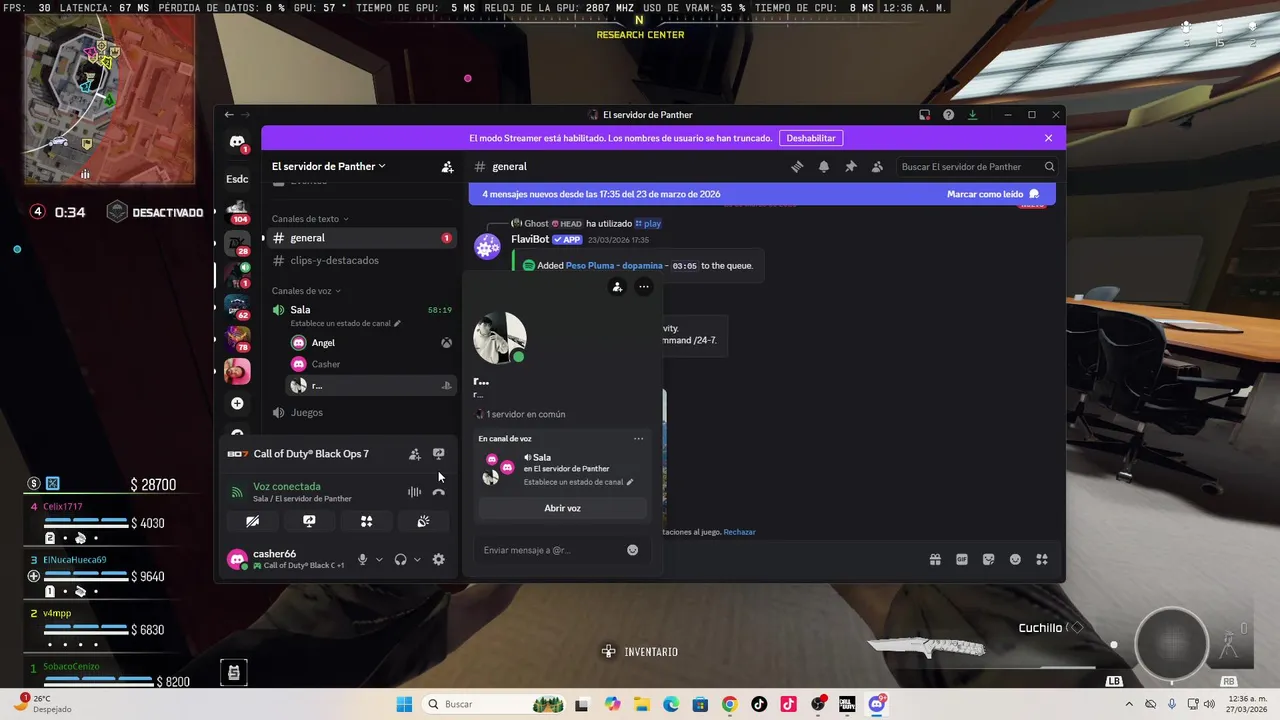Click taskbar Buscar search box
Screen dimensions: 1280x720
(x=495, y=704)
